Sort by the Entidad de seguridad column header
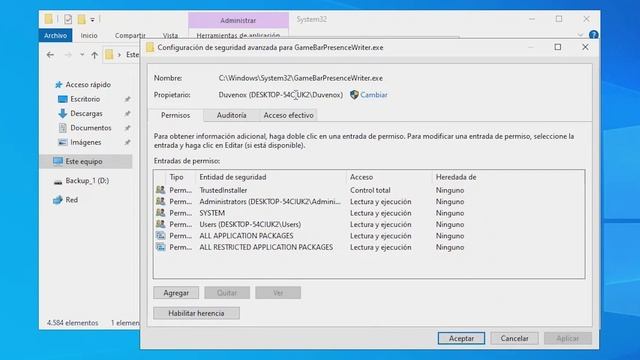Viewport: 640px width, 360px height. [x=271, y=177]
